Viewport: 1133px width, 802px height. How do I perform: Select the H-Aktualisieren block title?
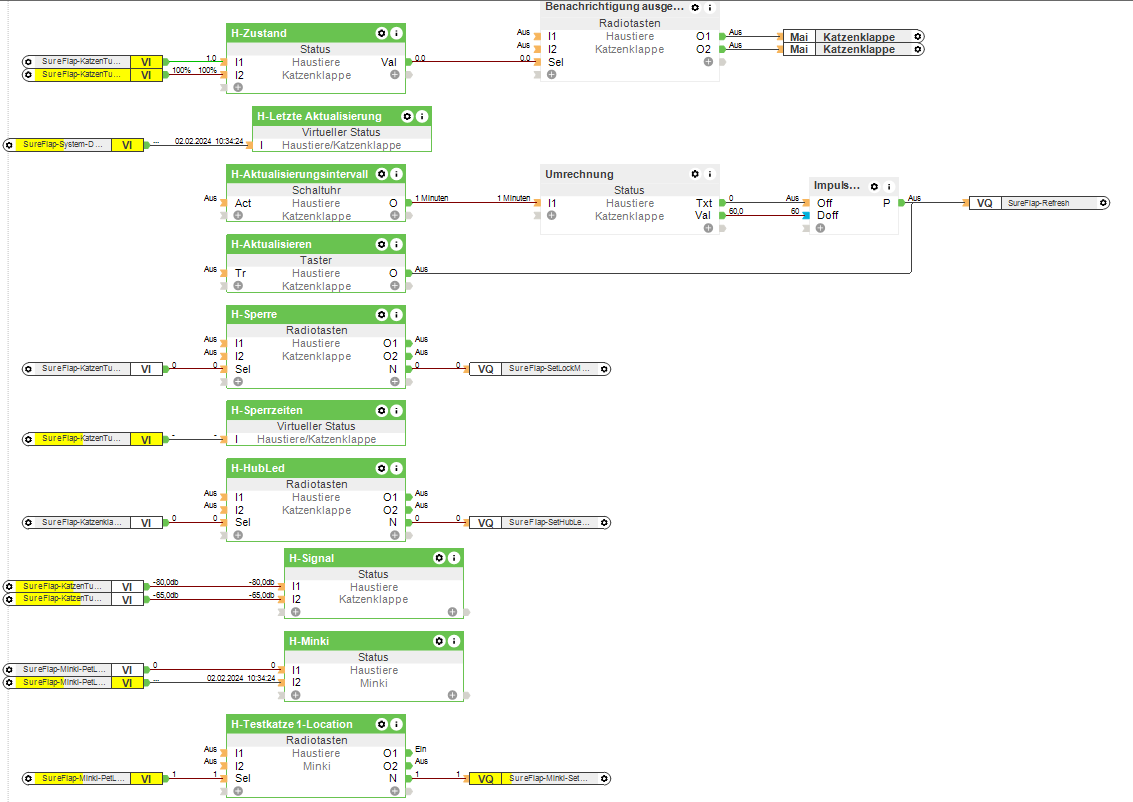271,244
